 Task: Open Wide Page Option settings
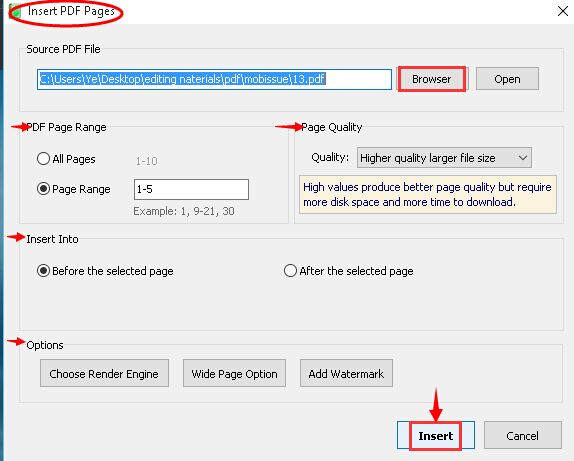[x=234, y=373]
